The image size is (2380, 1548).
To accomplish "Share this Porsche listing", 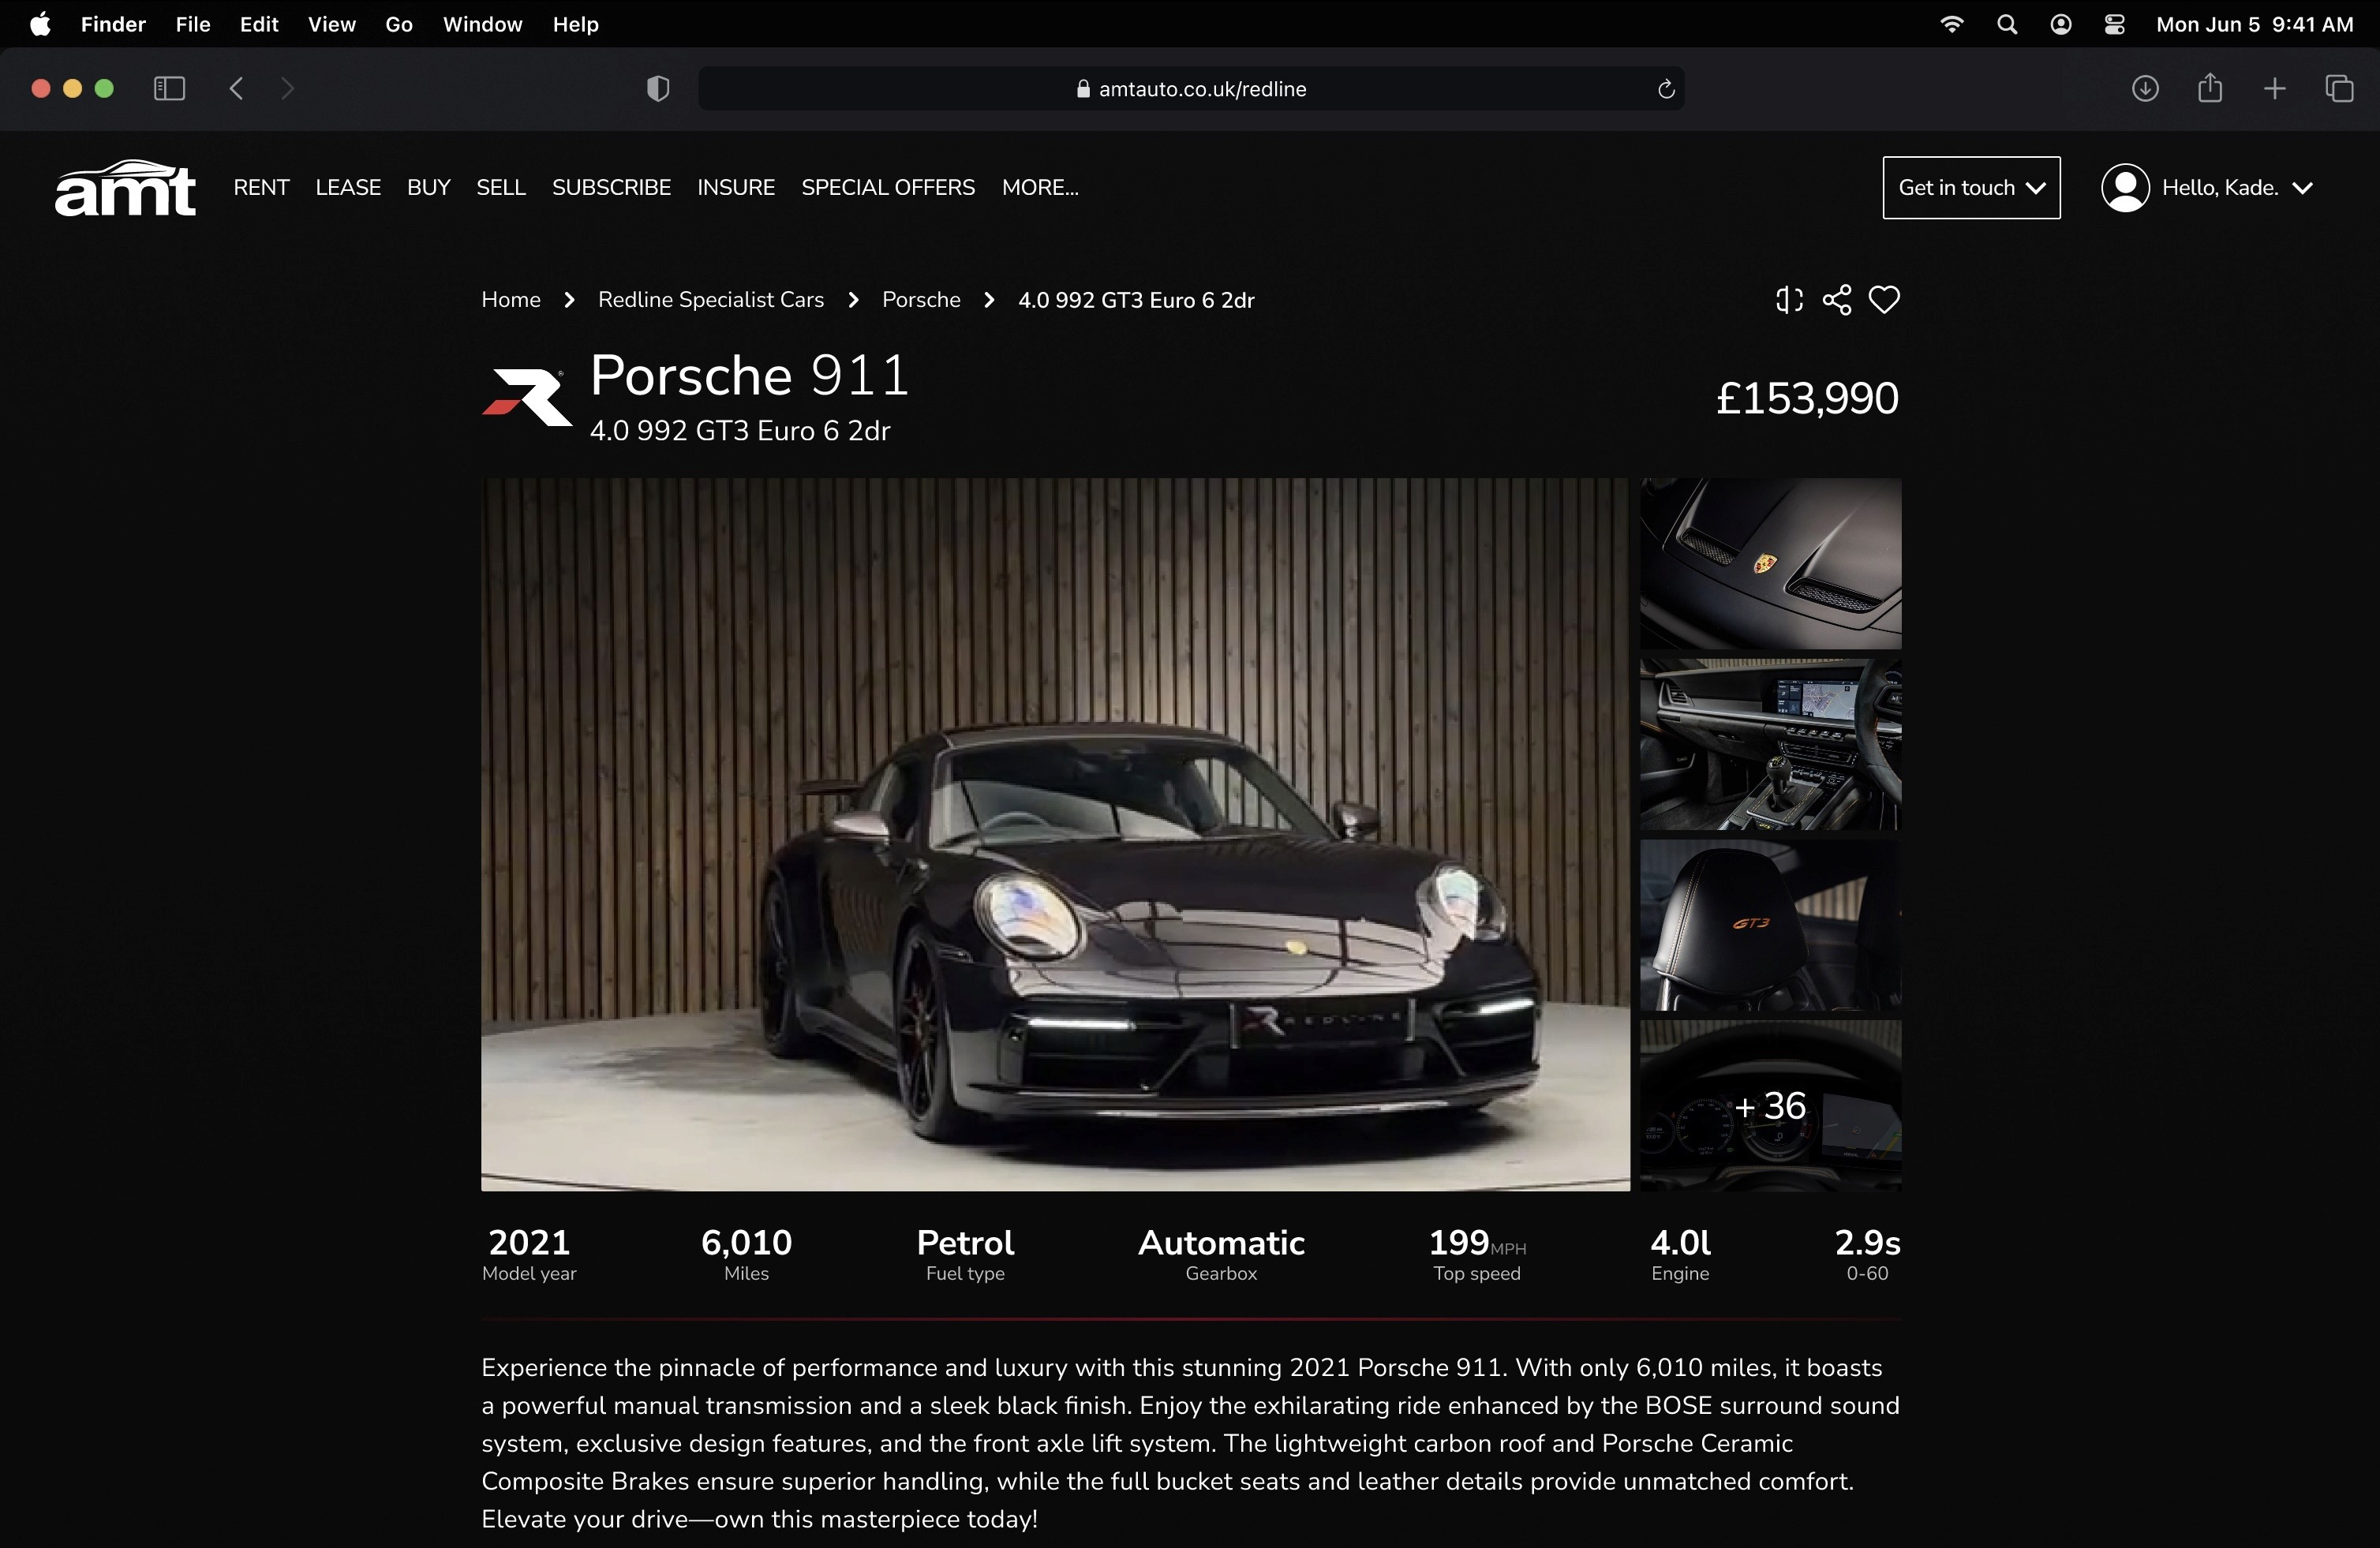I will click(x=1837, y=300).
